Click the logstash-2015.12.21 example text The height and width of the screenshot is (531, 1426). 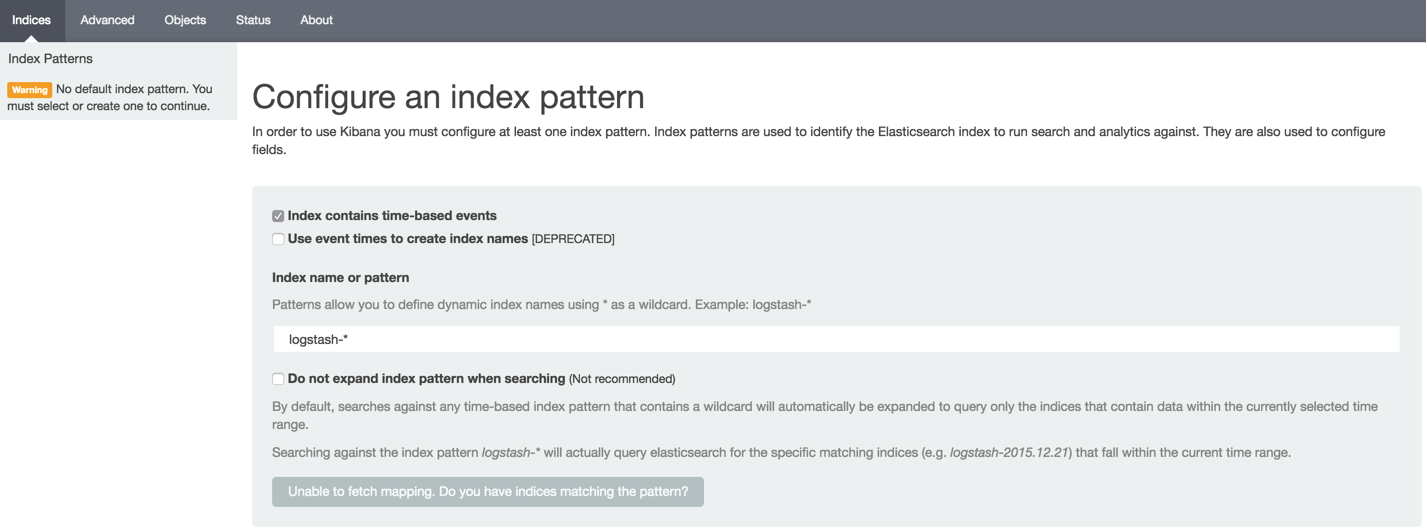coord(1010,453)
